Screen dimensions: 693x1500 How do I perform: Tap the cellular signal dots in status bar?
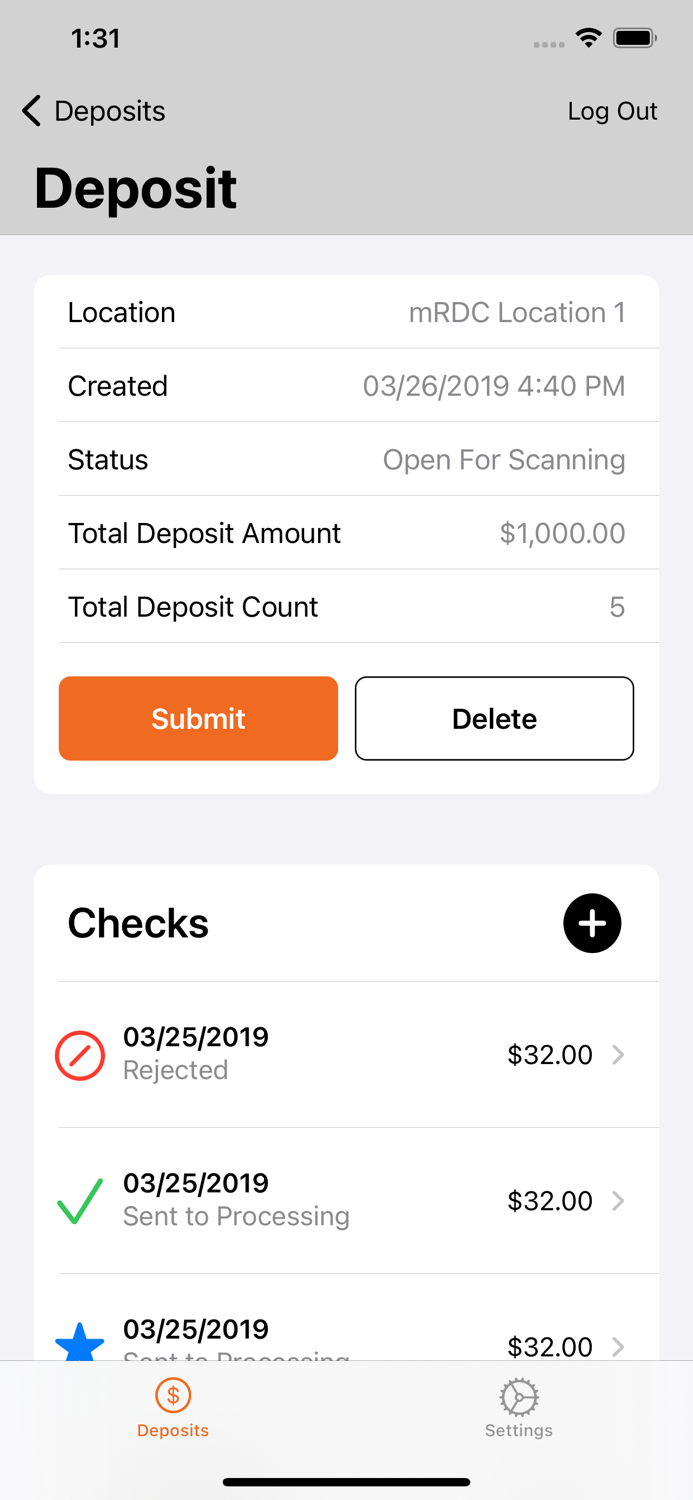pos(548,44)
